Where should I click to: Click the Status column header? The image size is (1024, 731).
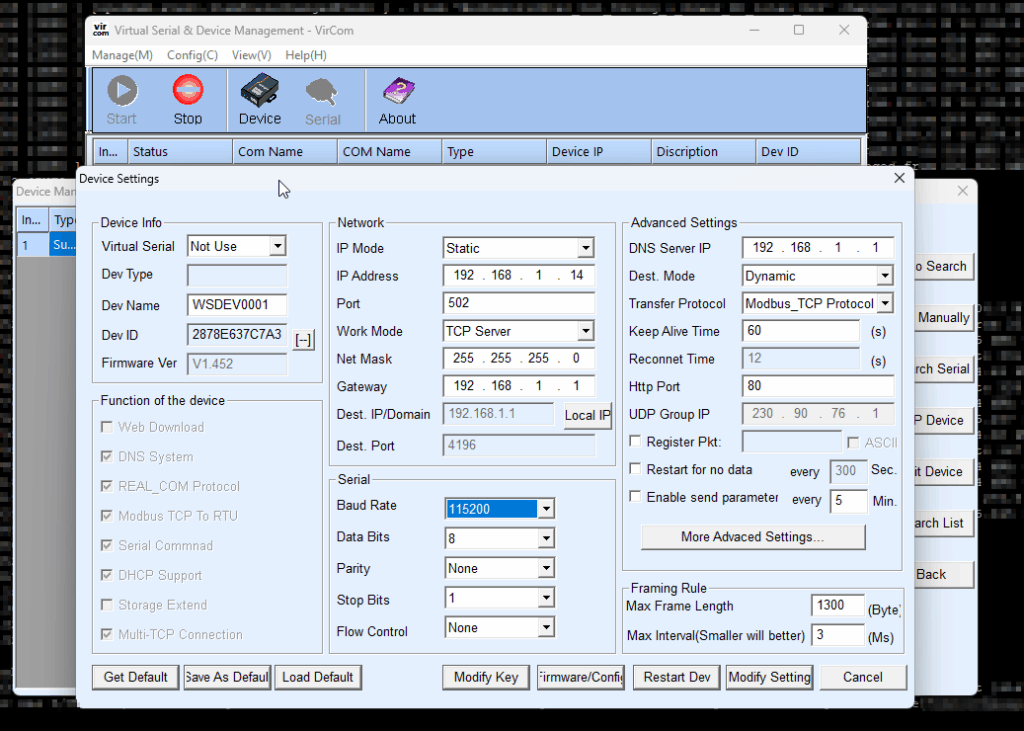(x=180, y=152)
